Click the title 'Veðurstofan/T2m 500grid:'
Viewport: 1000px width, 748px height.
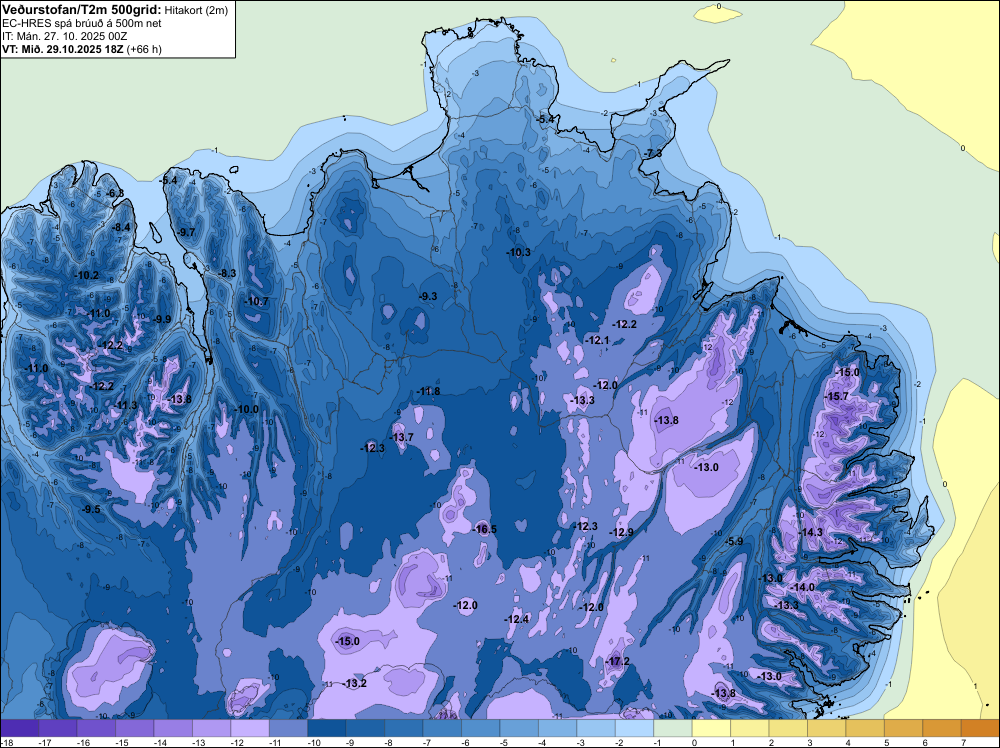82,10
